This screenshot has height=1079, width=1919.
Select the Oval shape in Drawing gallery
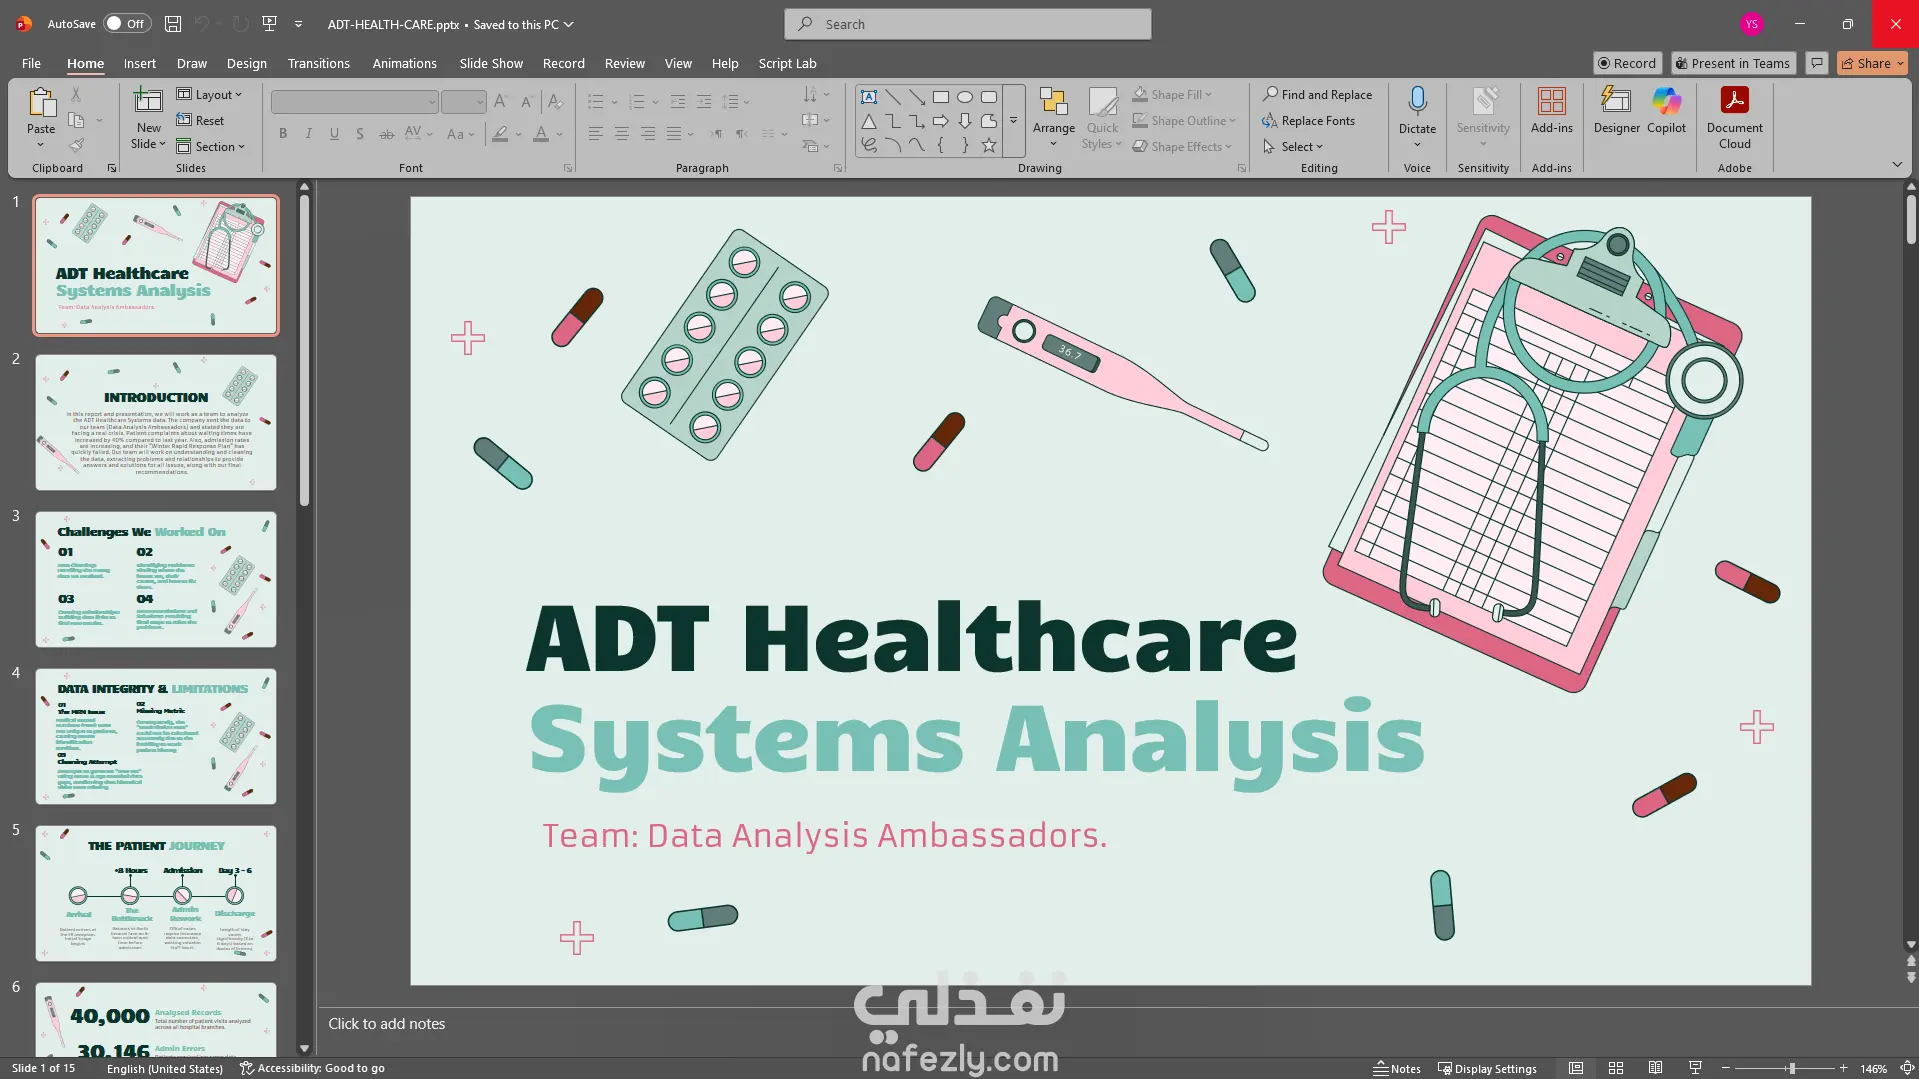point(965,97)
